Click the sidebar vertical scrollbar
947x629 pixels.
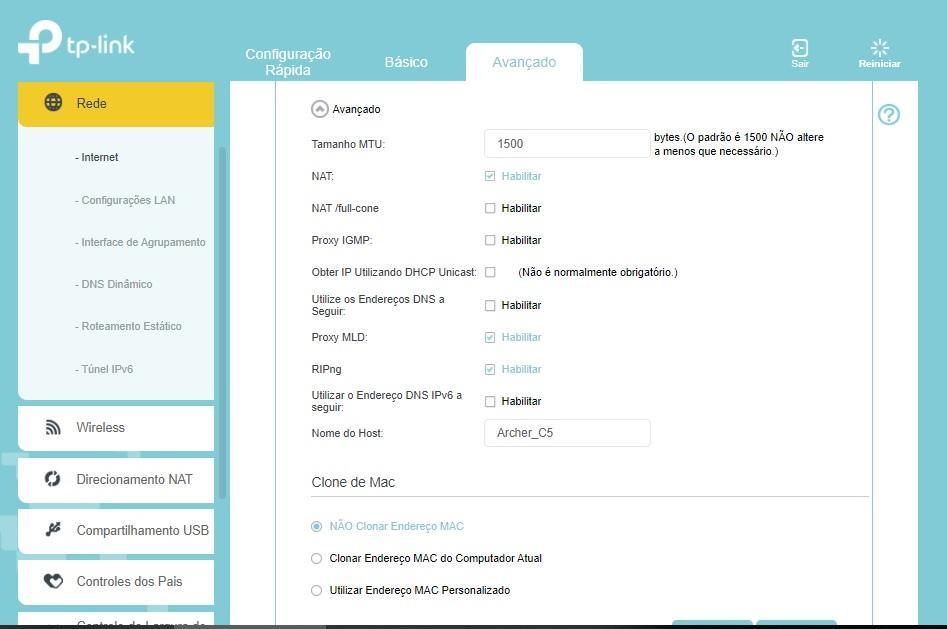[222, 320]
